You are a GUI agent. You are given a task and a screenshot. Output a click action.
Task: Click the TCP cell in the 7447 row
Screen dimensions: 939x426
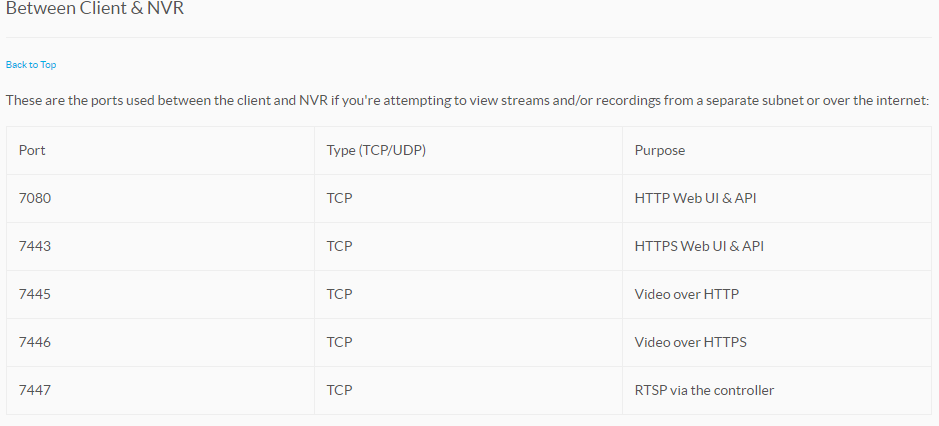(x=340, y=390)
